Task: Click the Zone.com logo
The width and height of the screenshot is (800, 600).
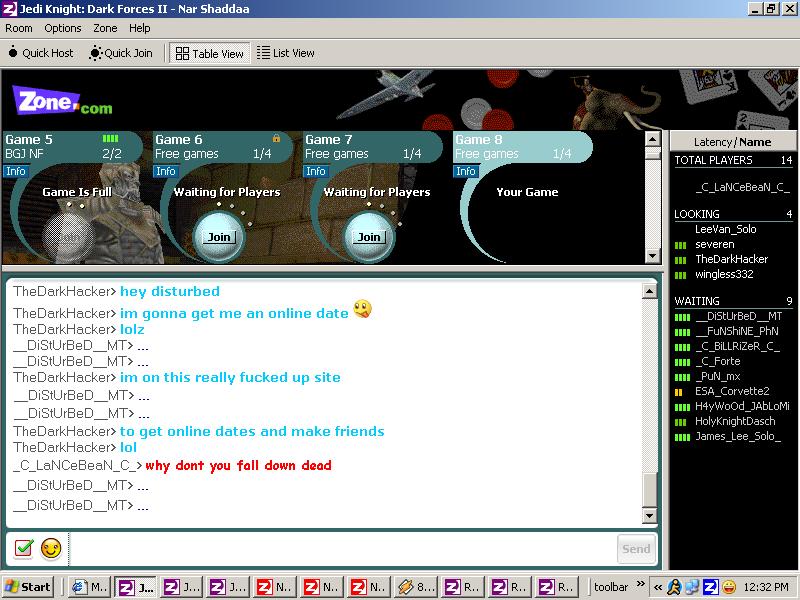Action: [x=62, y=101]
